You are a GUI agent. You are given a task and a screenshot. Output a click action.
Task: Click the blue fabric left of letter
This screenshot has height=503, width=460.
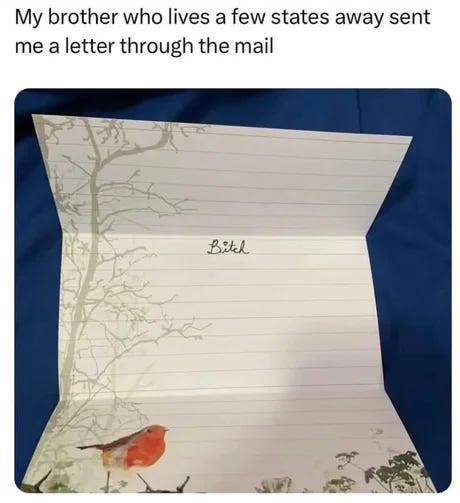pyautogui.click(x=37, y=300)
